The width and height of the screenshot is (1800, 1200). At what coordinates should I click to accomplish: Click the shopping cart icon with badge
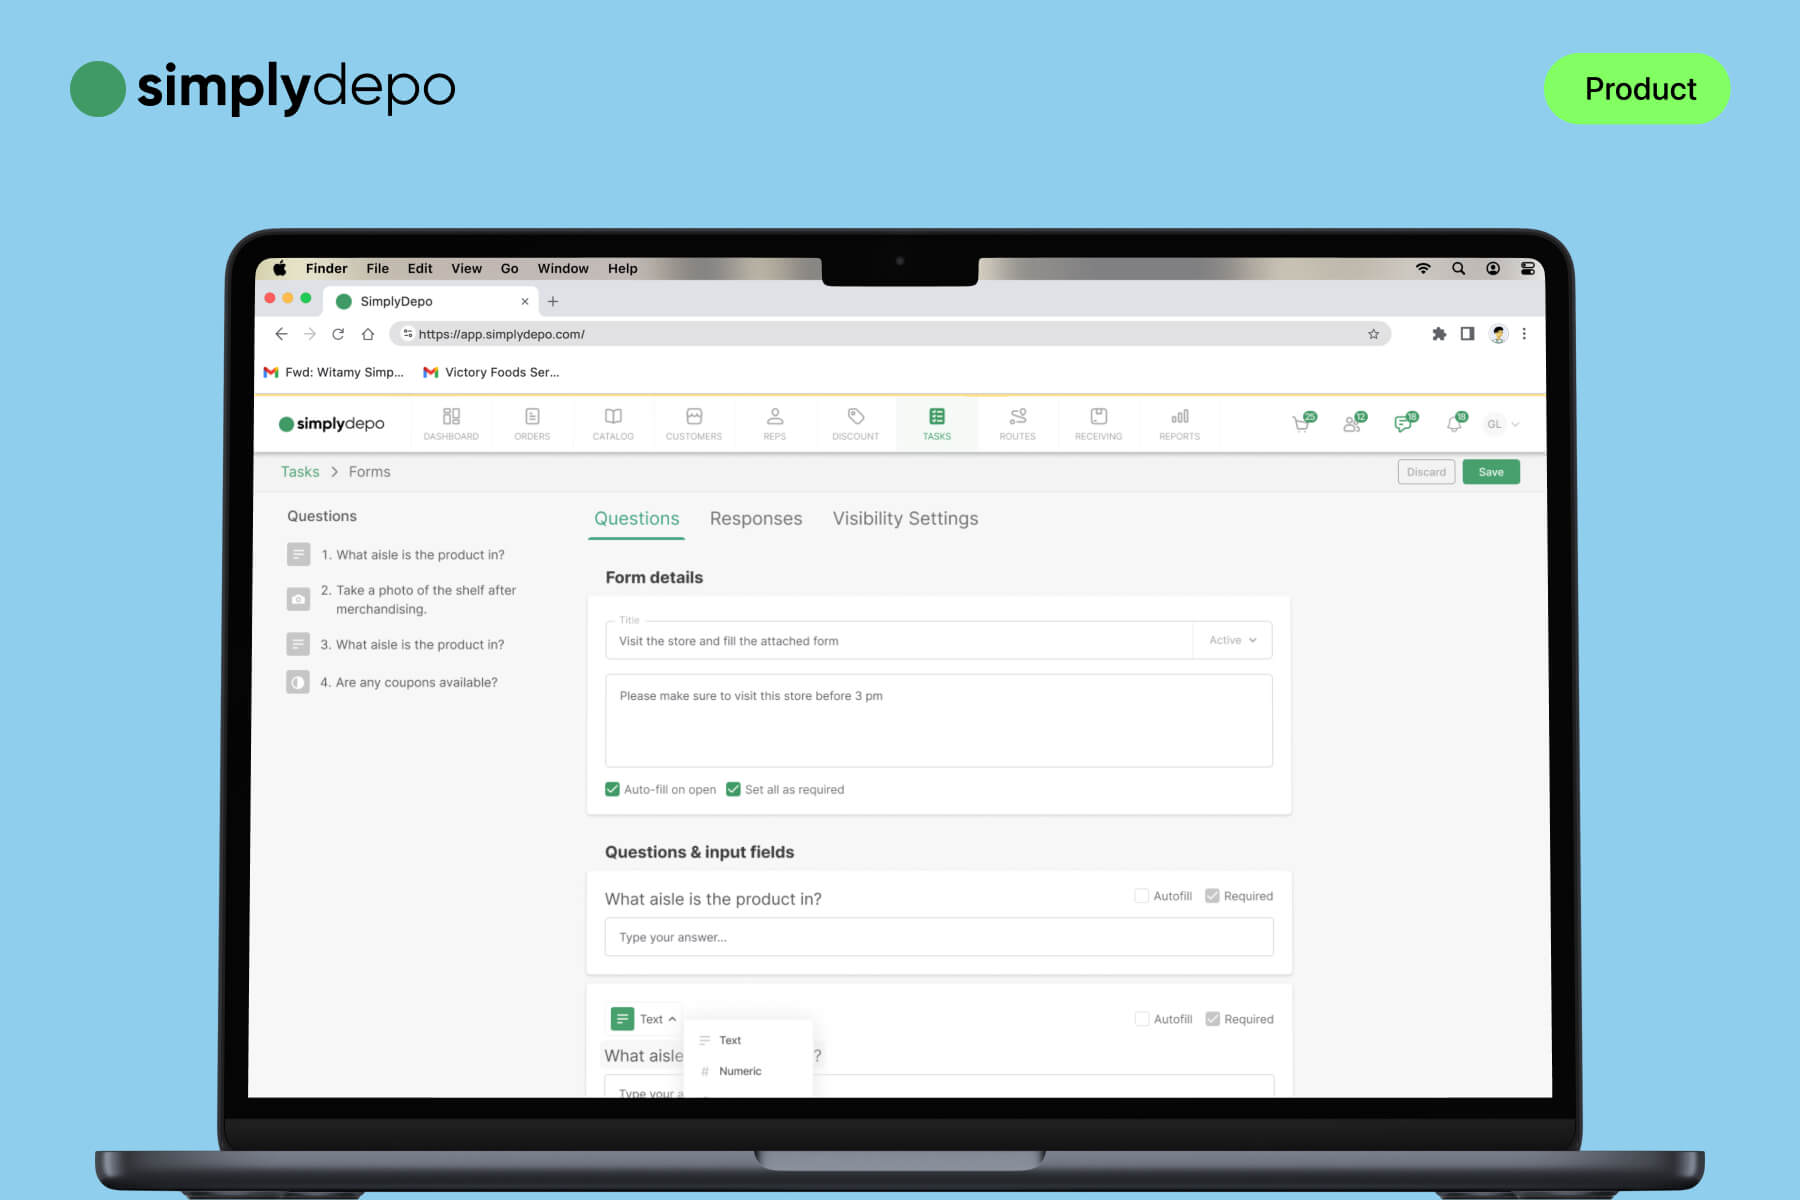click(1302, 424)
